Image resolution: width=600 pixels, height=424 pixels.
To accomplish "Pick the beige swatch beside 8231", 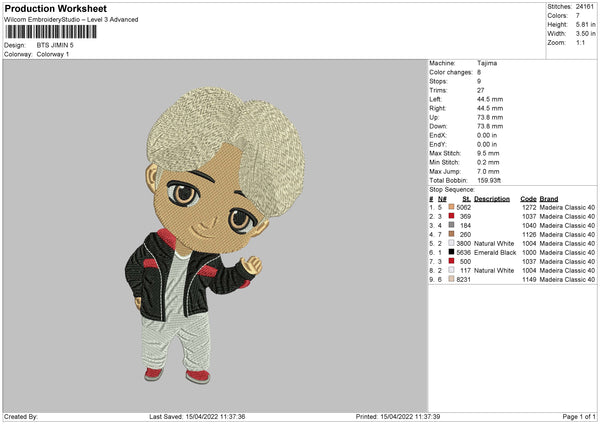I will pos(451,279).
